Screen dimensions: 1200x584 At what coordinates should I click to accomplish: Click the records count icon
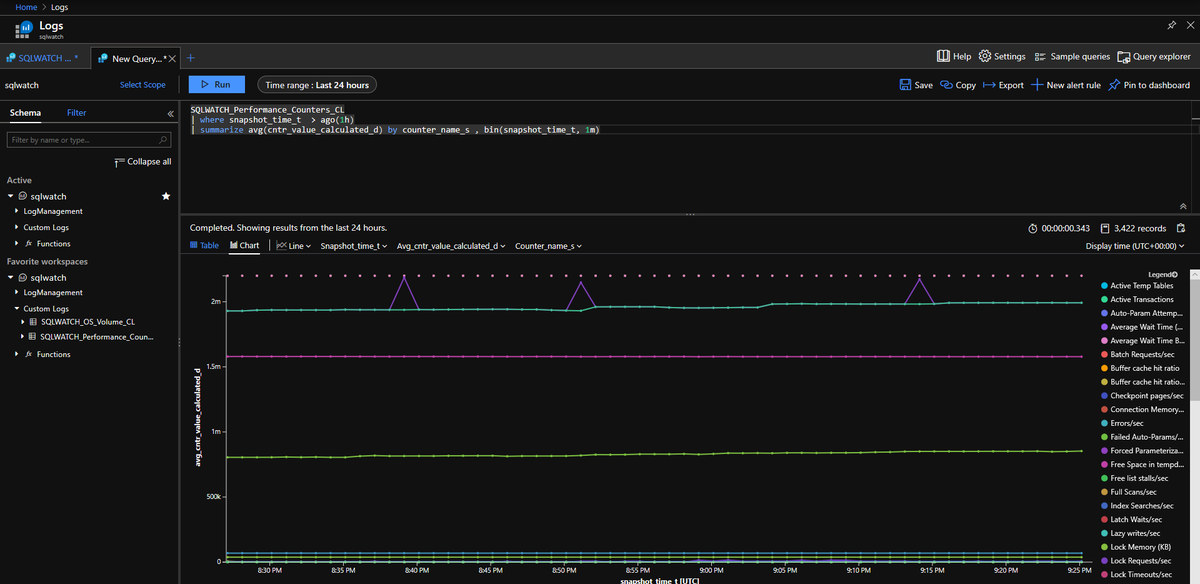tap(1106, 228)
